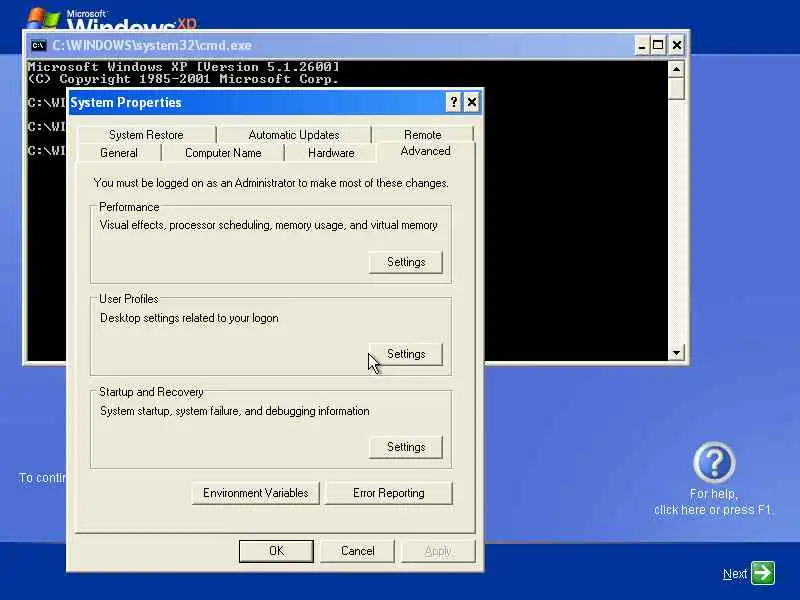Confirm System Properties with OK
800x600 pixels.
[277, 551]
